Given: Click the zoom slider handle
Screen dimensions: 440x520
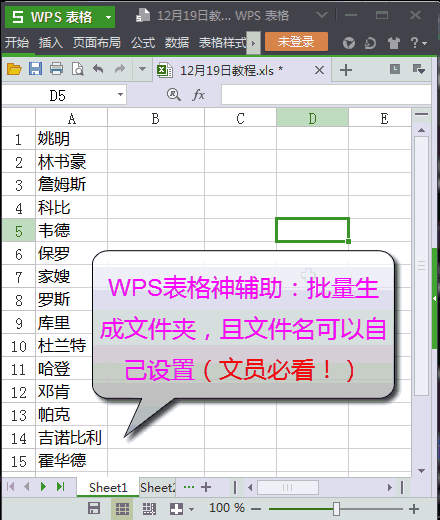Looking at the screenshot, I should click(336, 509).
